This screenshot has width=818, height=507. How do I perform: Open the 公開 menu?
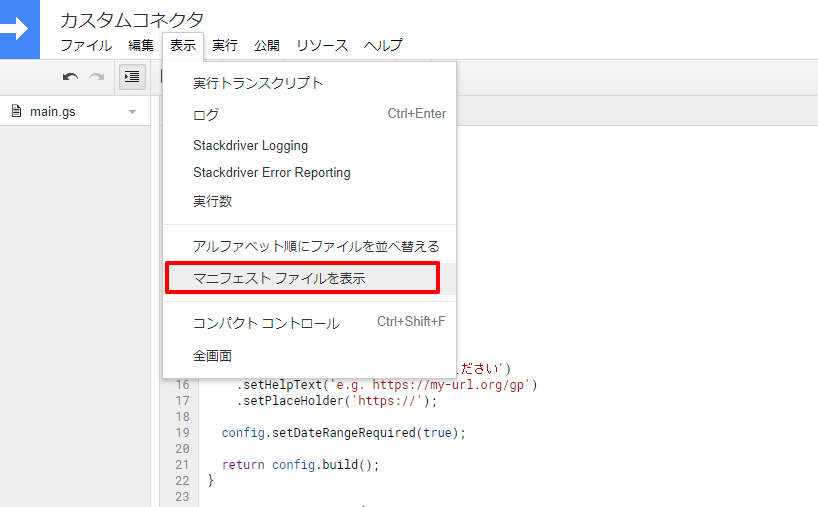[x=267, y=45]
